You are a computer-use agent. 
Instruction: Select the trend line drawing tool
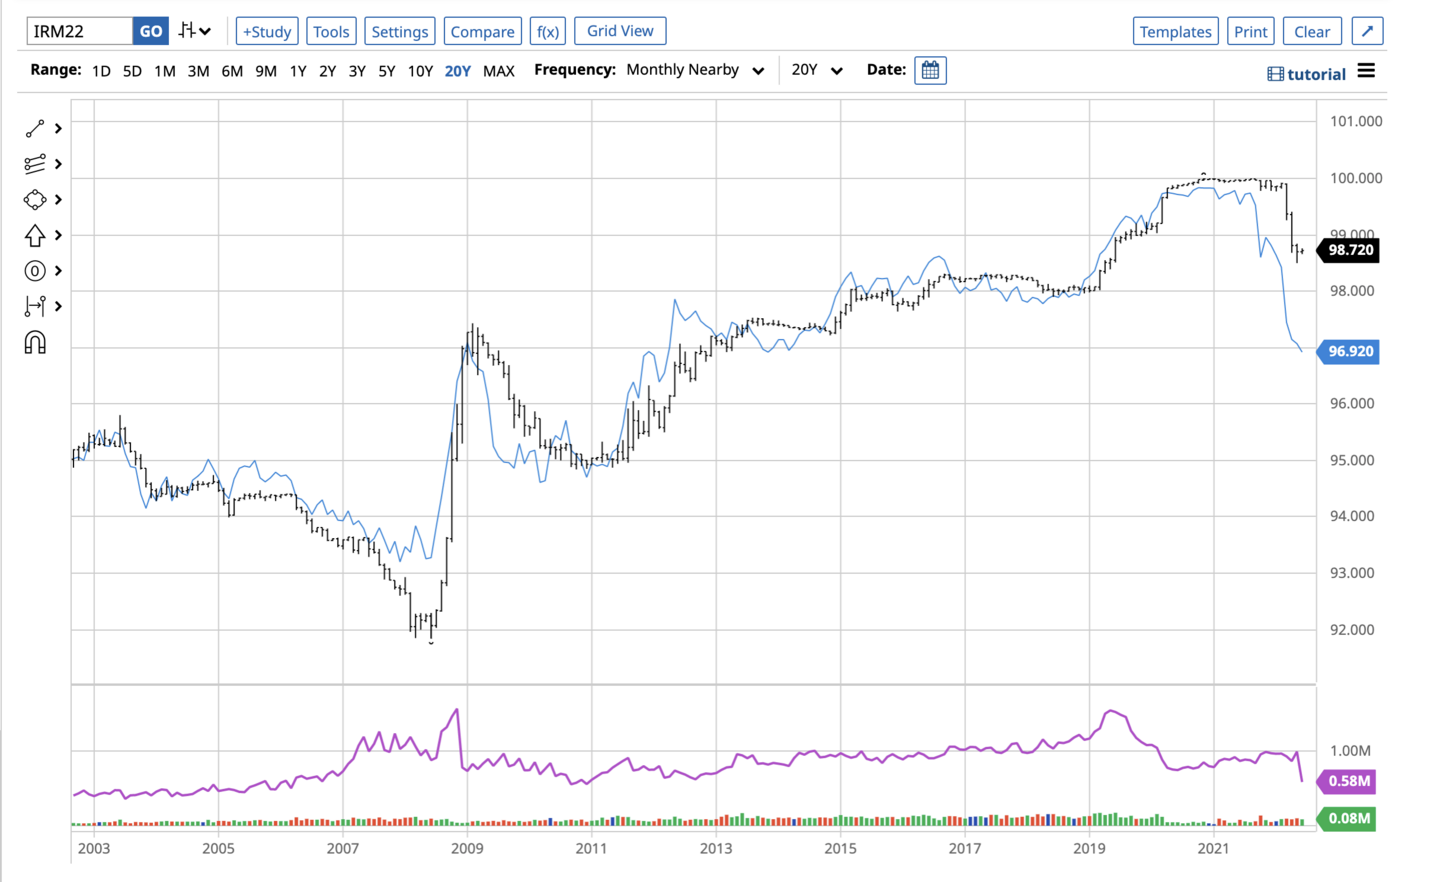(x=35, y=128)
